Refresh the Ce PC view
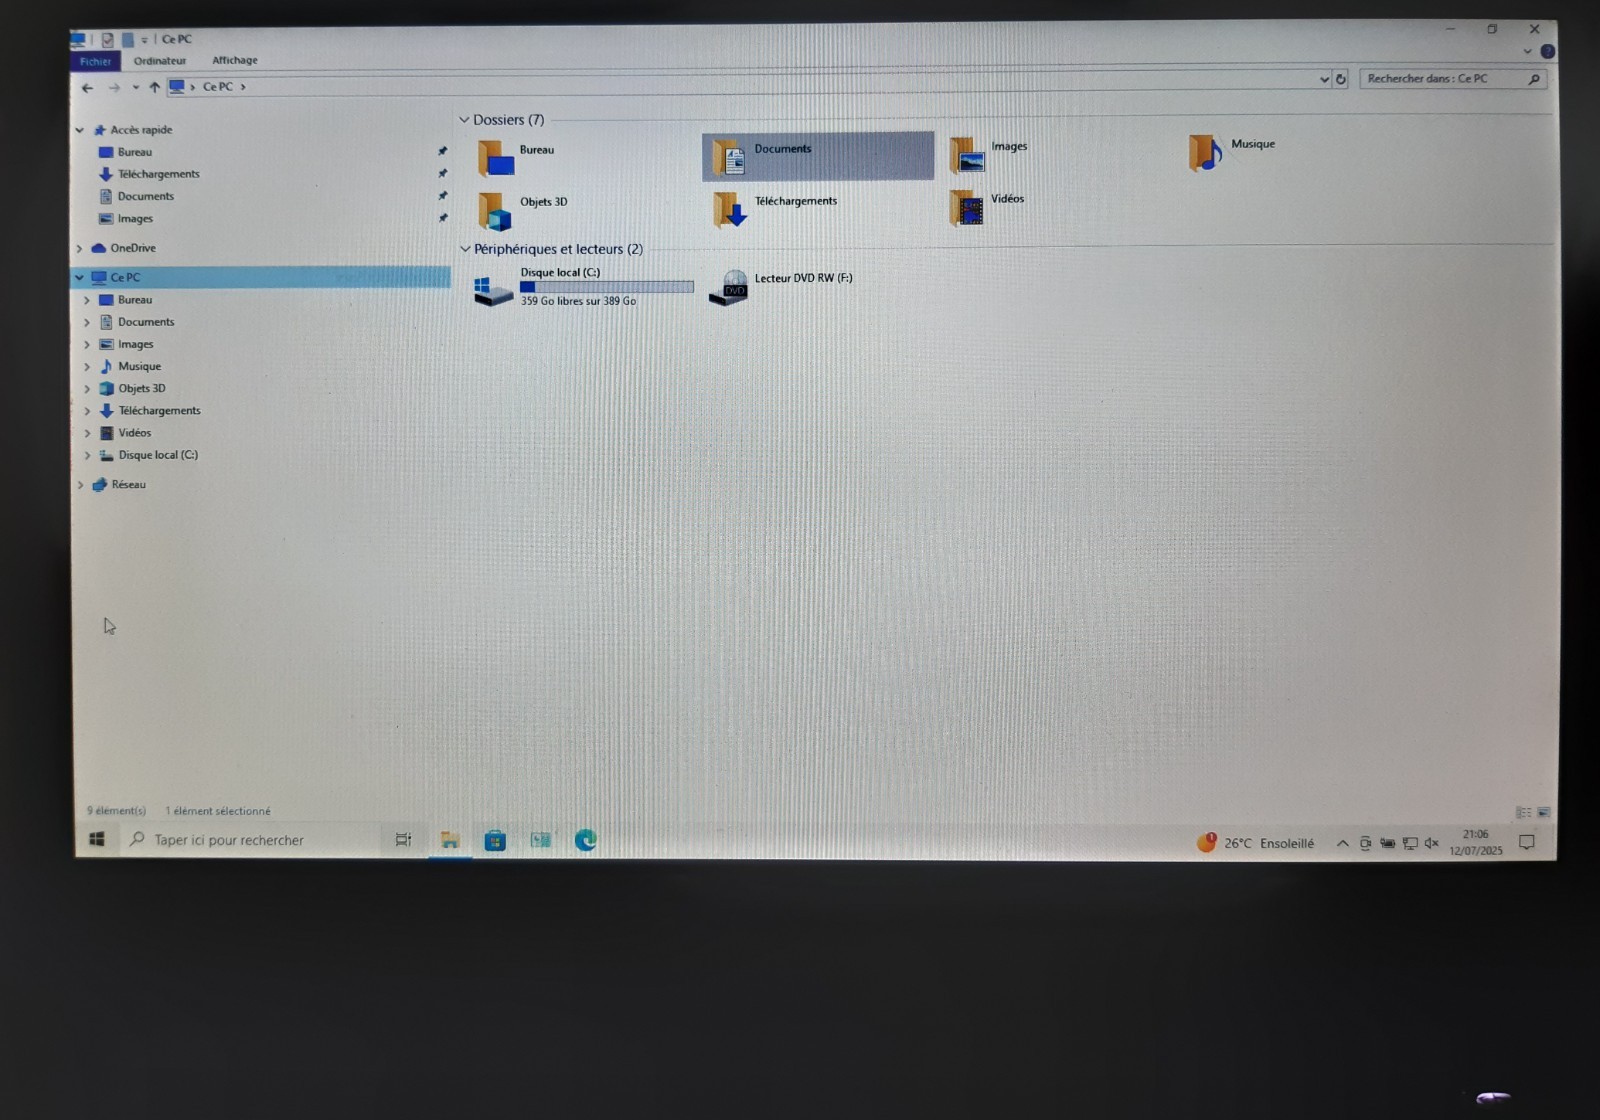The height and width of the screenshot is (1120, 1600). click(x=1341, y=79)
